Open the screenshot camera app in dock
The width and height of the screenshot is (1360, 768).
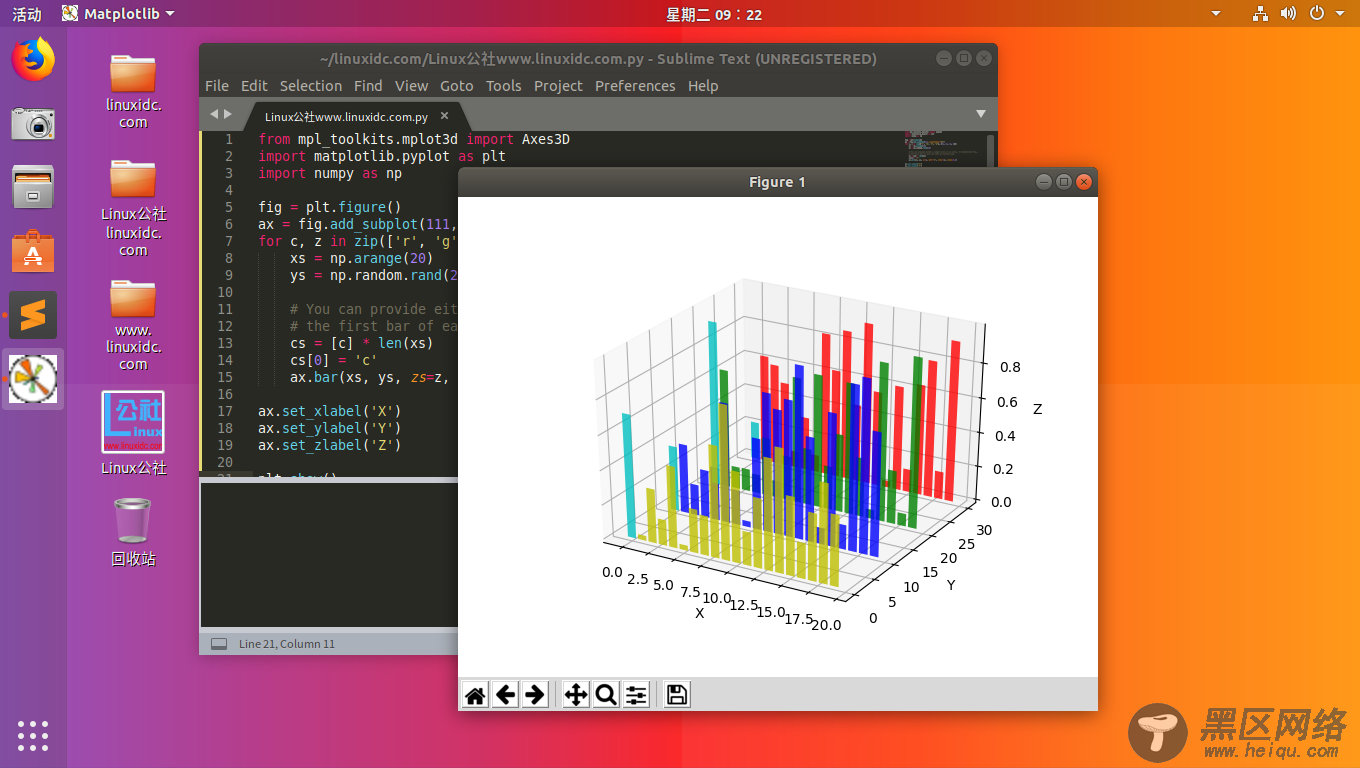coord(33,124)
